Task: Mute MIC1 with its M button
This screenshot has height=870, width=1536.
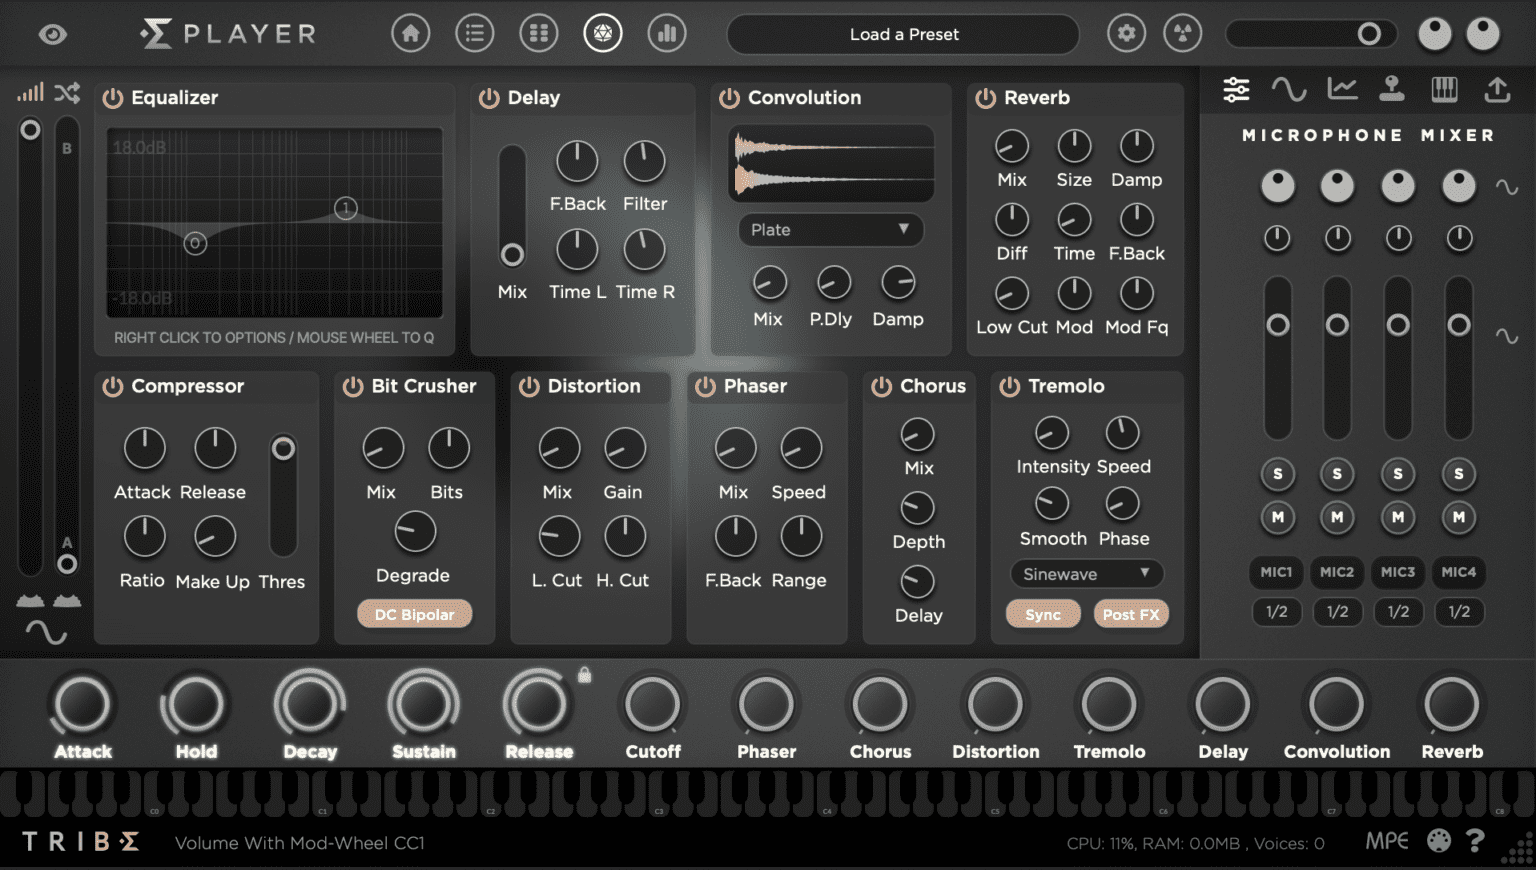Action: tap(1277, 517)
